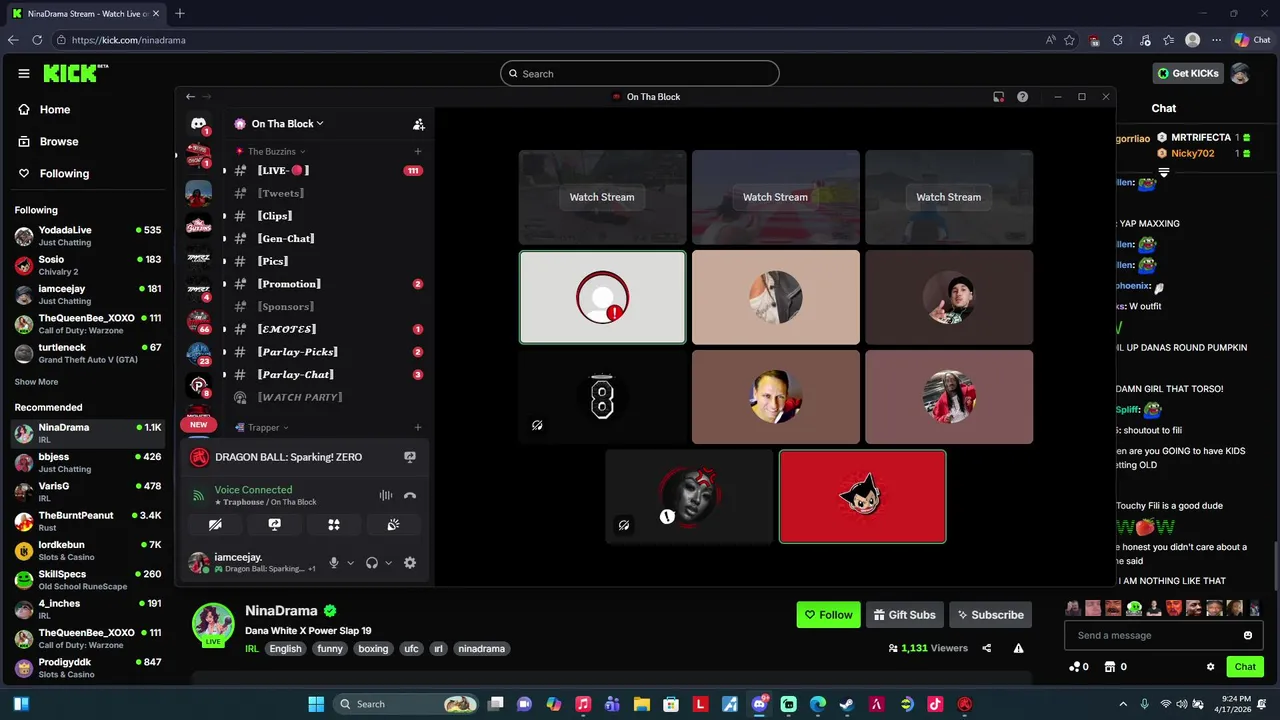Open the Discord inbox icon in title bar
This screenshot has height=720, width=1280.
[x=998, y=97]
